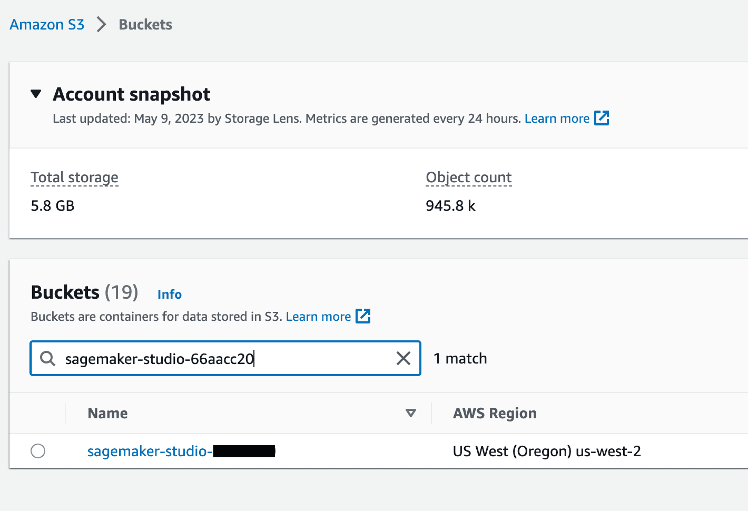The image size is (750, 512).
Task: Click the Name column header
Action: point(108,413)
